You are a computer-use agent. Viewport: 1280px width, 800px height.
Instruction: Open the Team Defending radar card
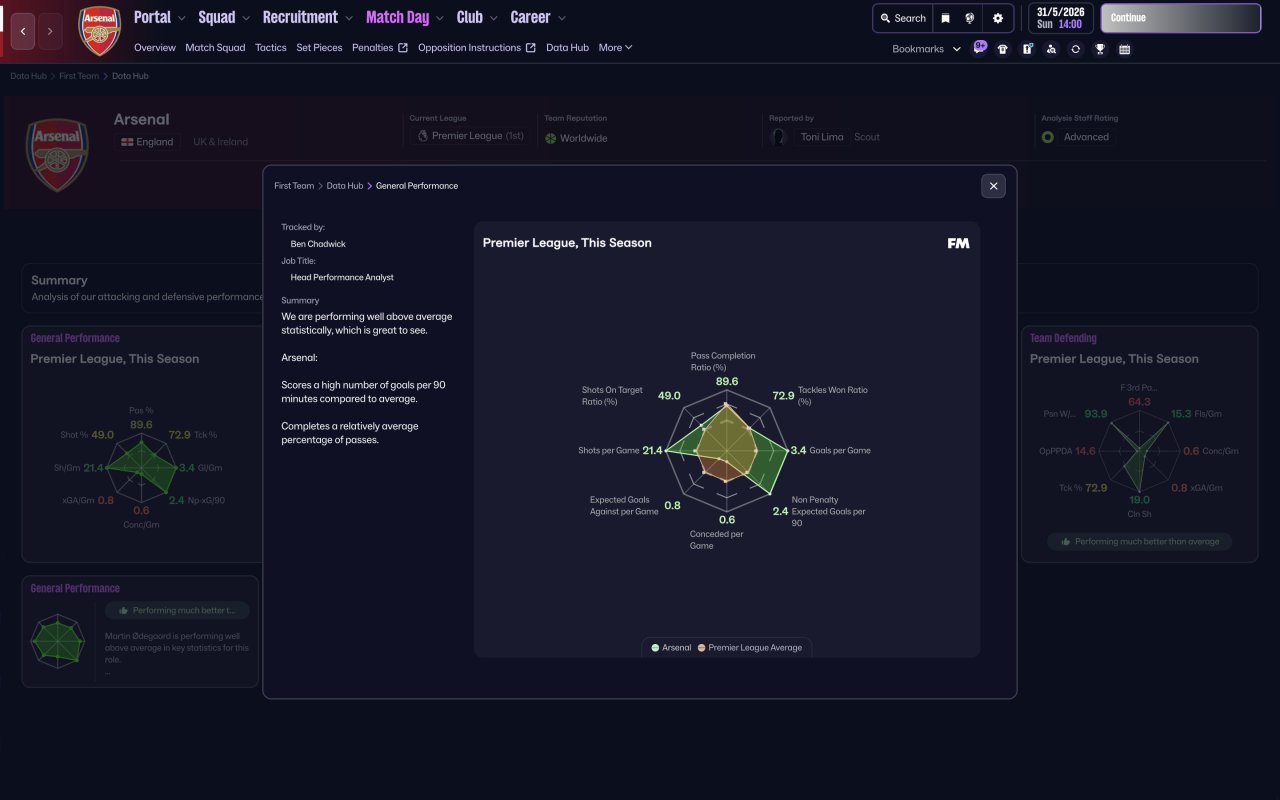pos(1139,443)
